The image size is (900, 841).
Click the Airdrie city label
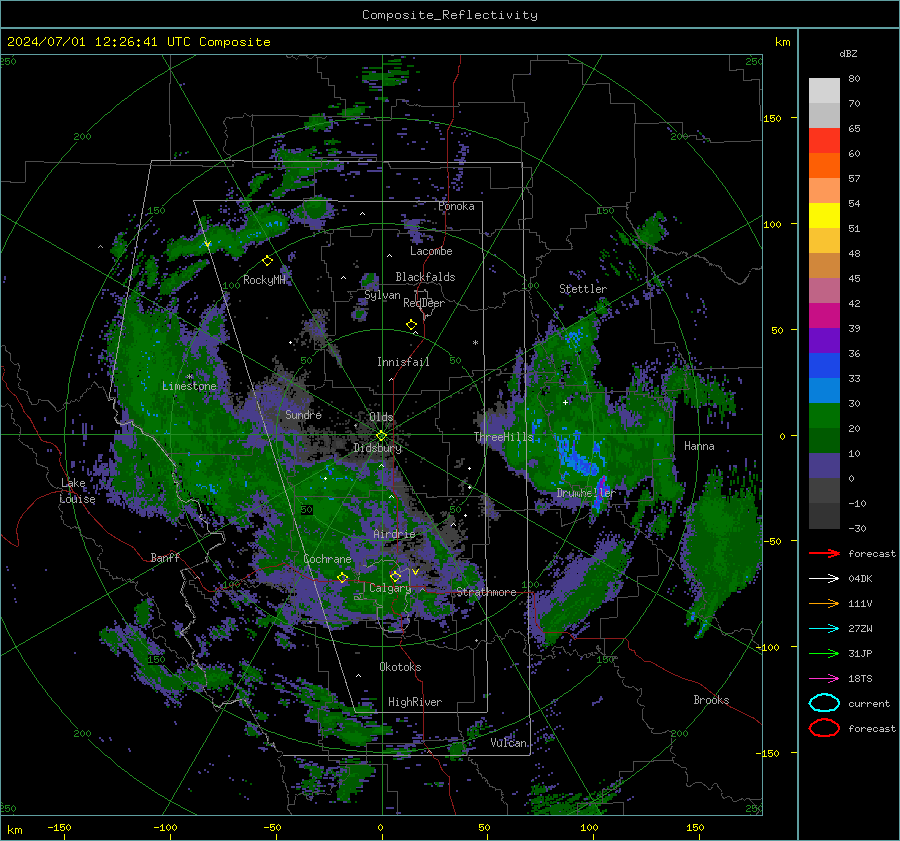click(x=394, y=534)
